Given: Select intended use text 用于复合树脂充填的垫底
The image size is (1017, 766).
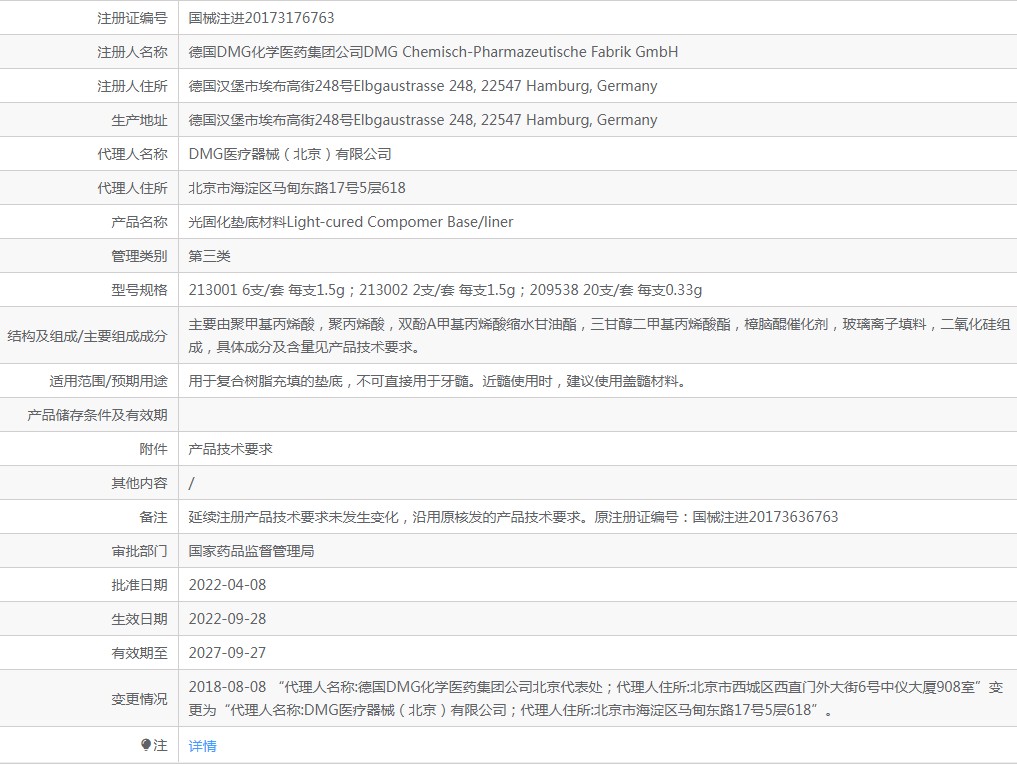Looking at the screenshot, I should (x=265, y=381).
